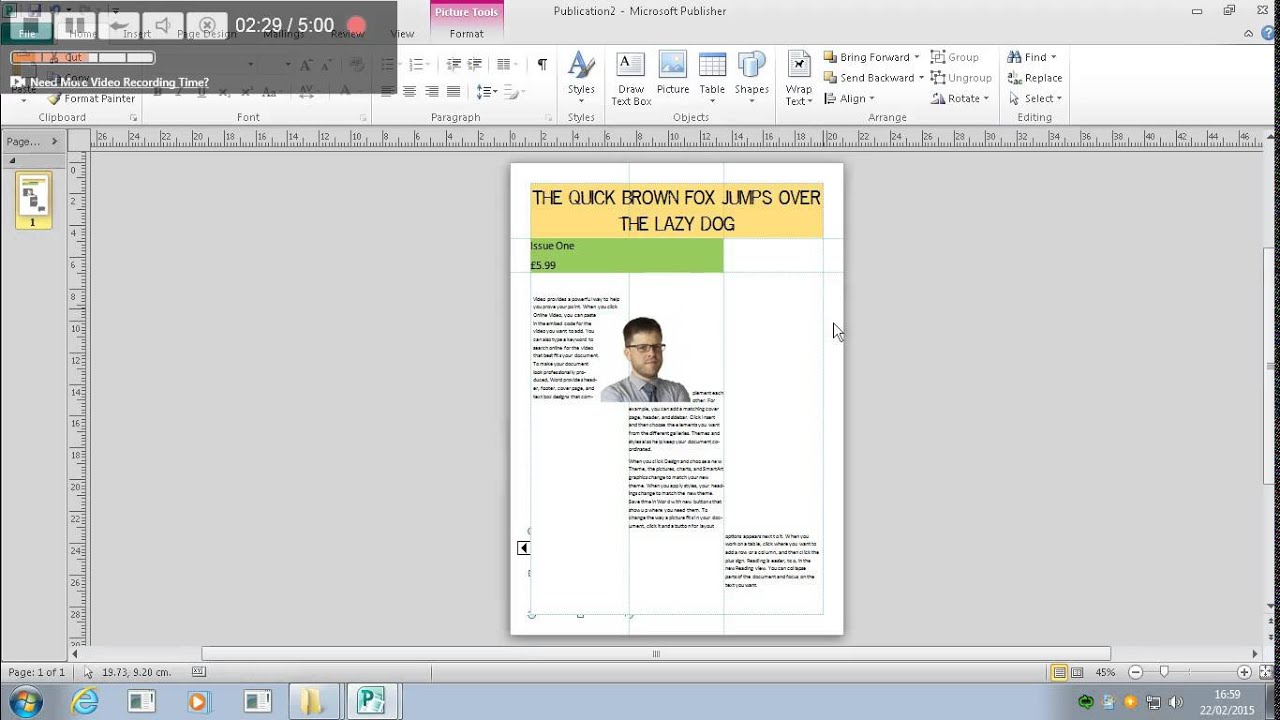This screenshot has height=720, width=1280.
Task: Click the red record indicator
Action: click(x=355, y=25)
